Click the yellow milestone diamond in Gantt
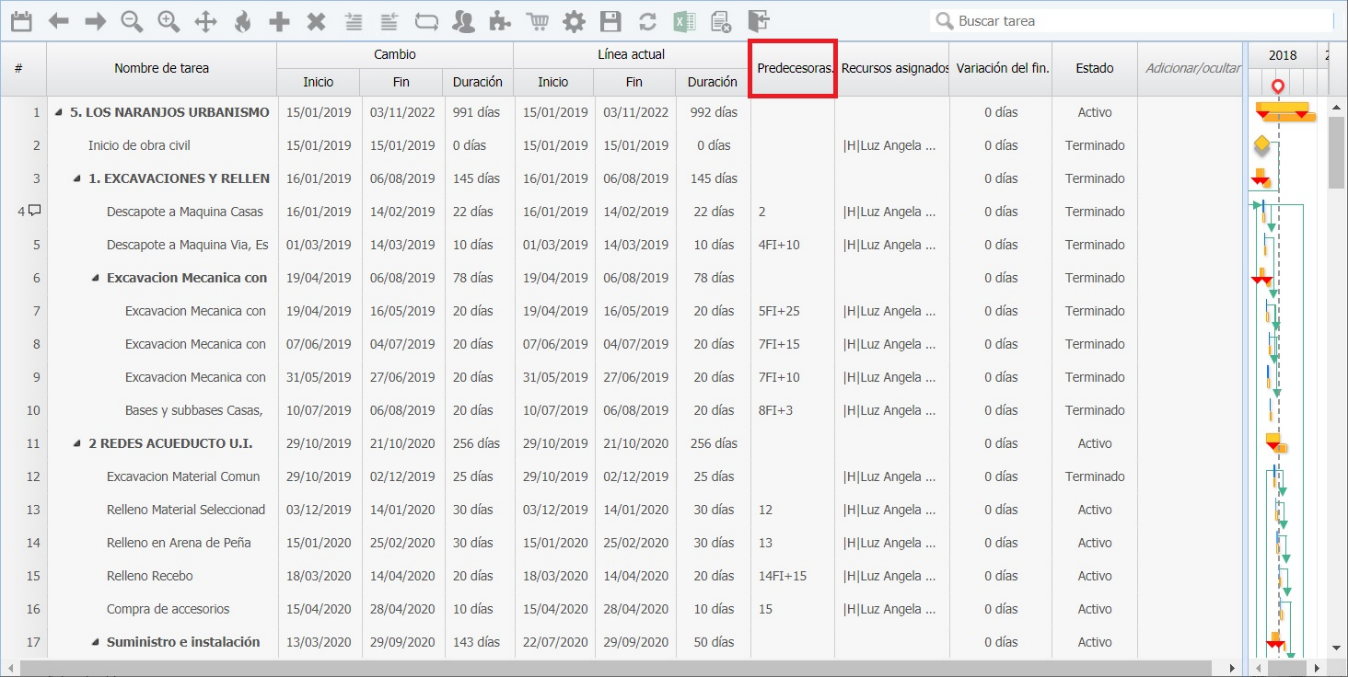 (x=1262, y=145)
